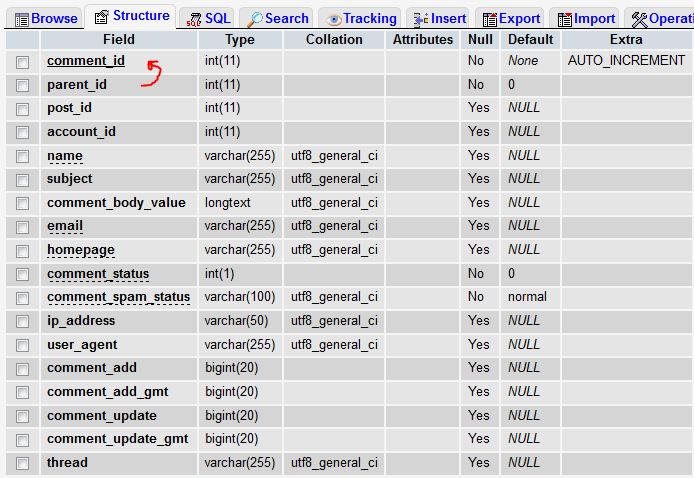This screenshot has width=694, height=478.
Task: Go to the Search tab
Action: (x=277, y=19)
